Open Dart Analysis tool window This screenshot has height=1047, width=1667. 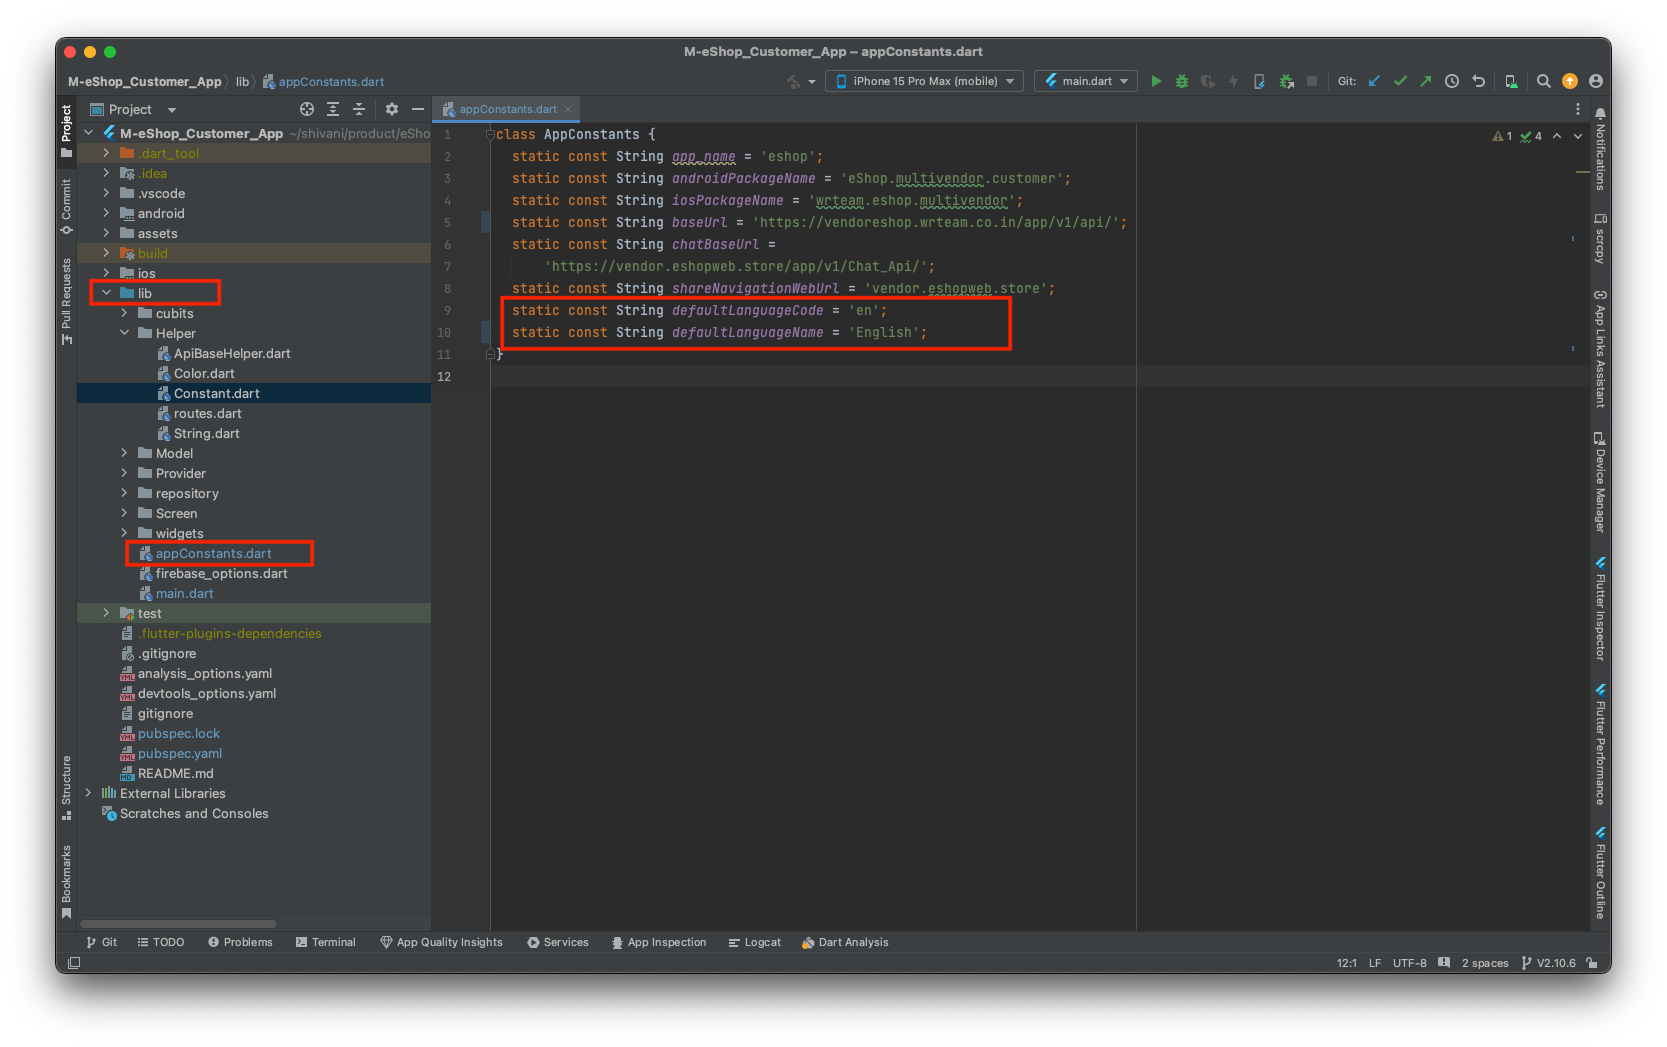(x=845, y=942)
